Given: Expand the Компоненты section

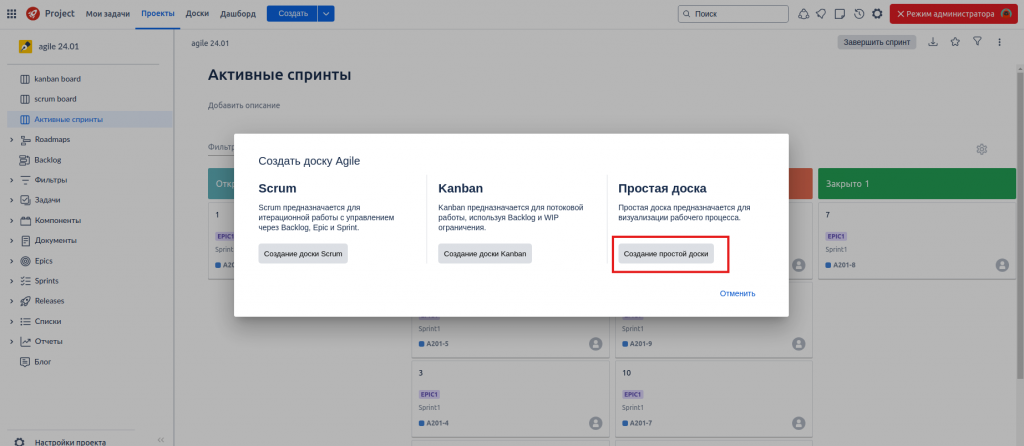Looking at the screenshot, I should 12,221.
